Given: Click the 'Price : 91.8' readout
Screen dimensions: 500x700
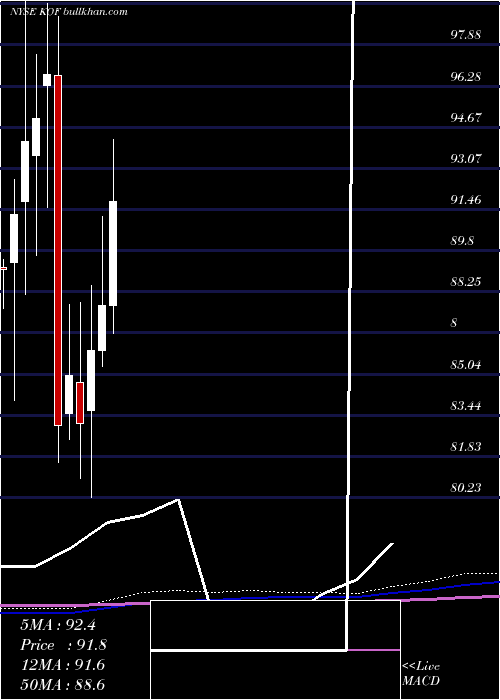Looking at the screenshot, I should coord(63,645).
